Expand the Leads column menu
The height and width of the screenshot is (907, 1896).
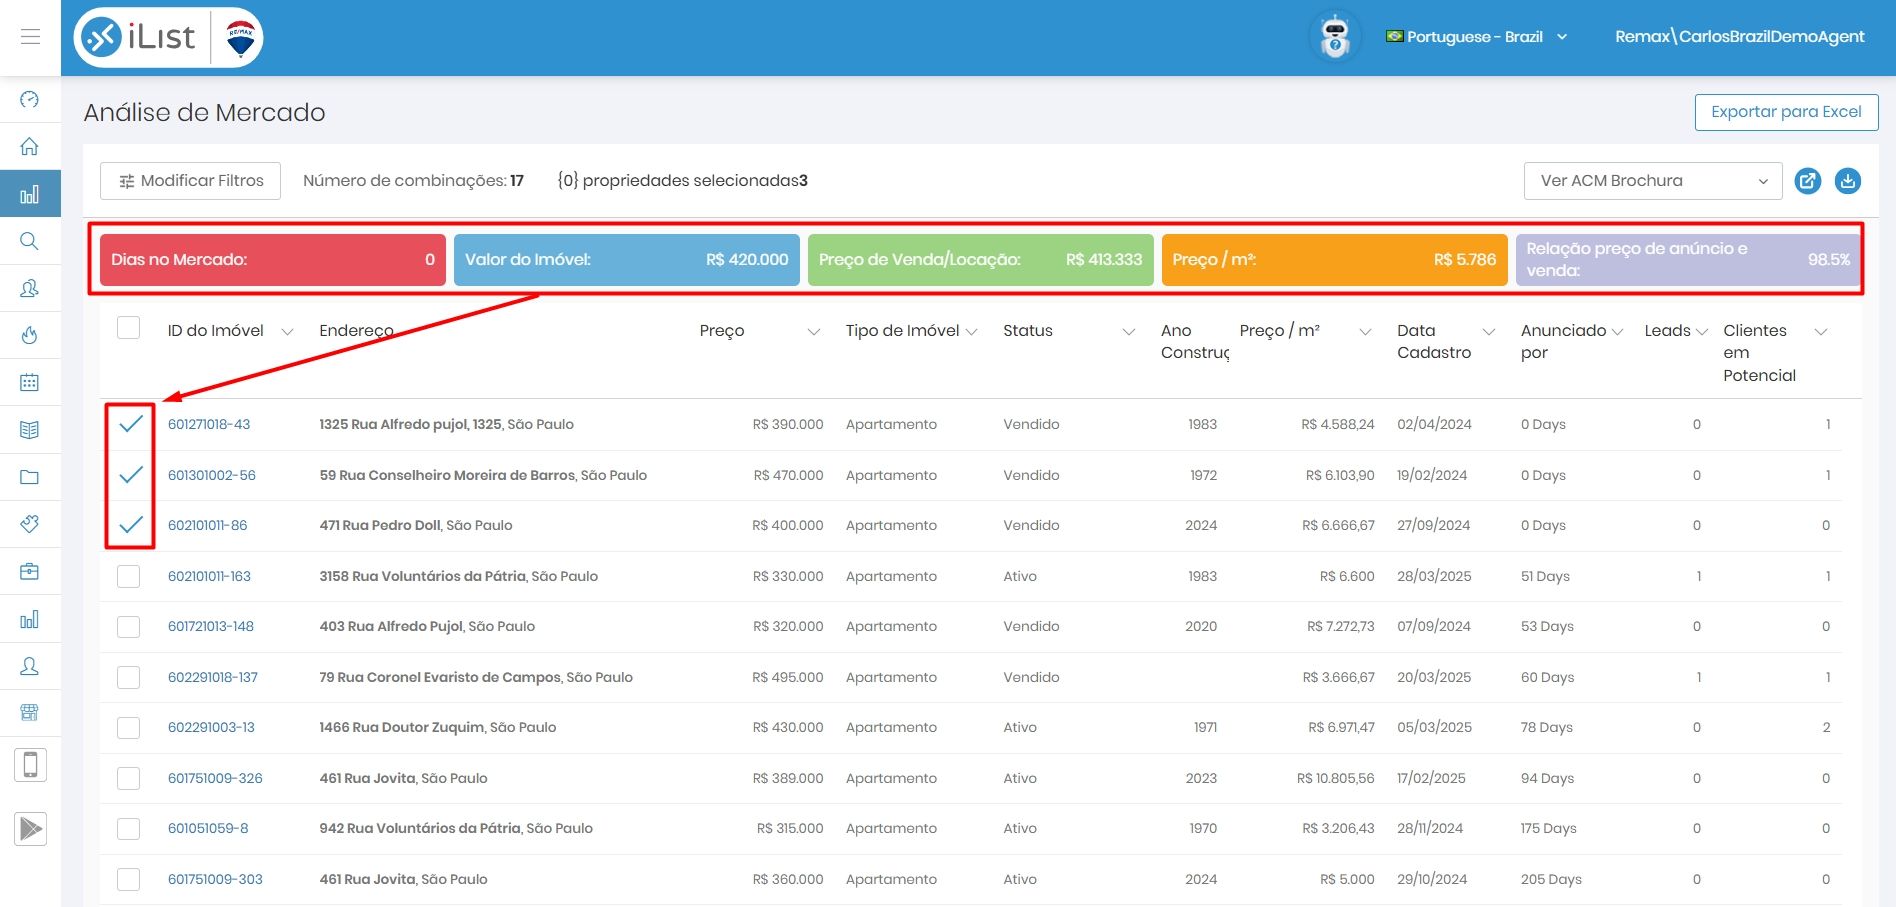tap(1702, 332)
